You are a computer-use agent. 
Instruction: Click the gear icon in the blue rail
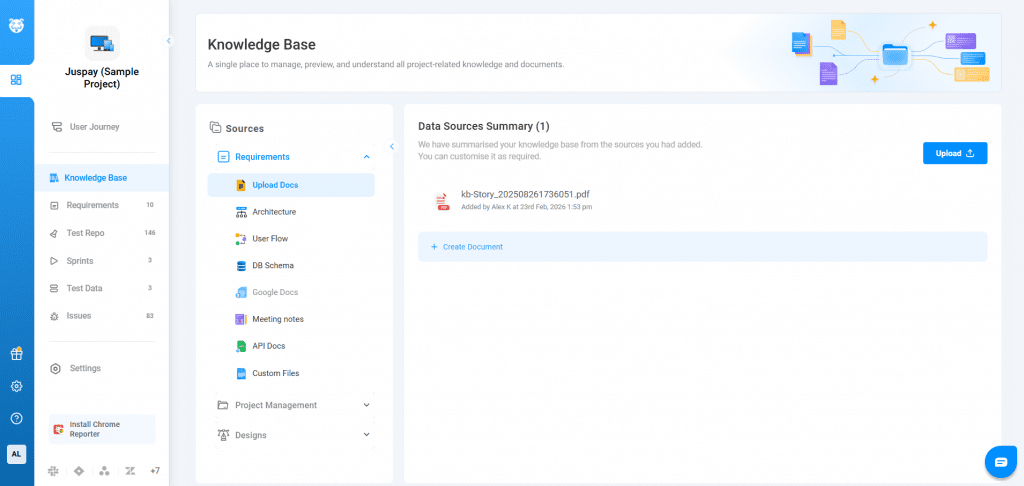16,386
